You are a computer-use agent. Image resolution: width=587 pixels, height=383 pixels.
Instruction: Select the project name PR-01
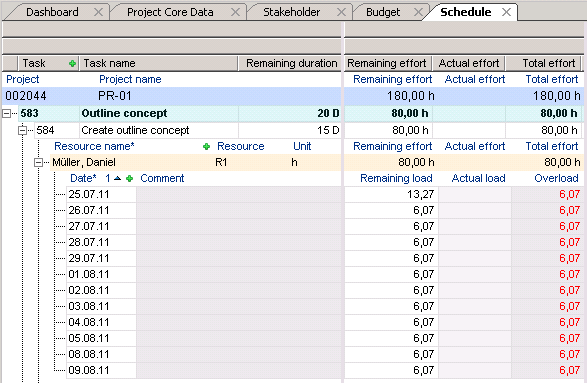pyautogui.click(x=115, y=96)
